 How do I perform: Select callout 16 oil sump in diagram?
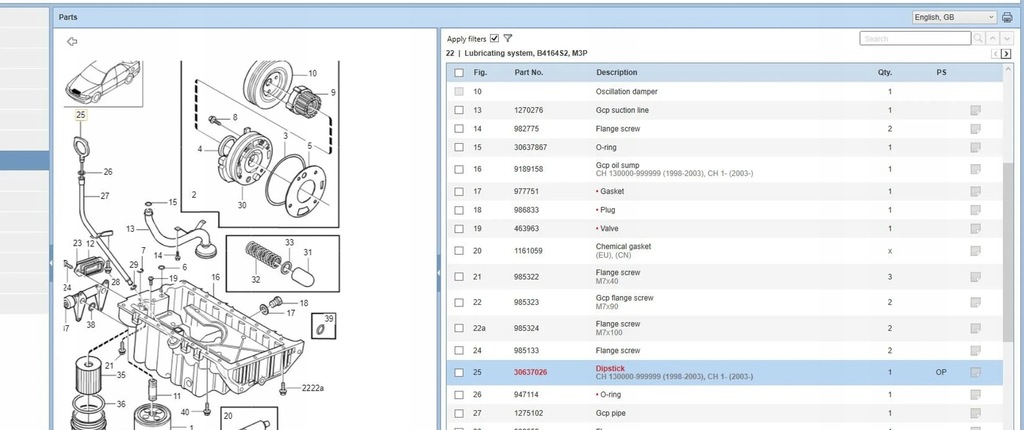(216, 278)
